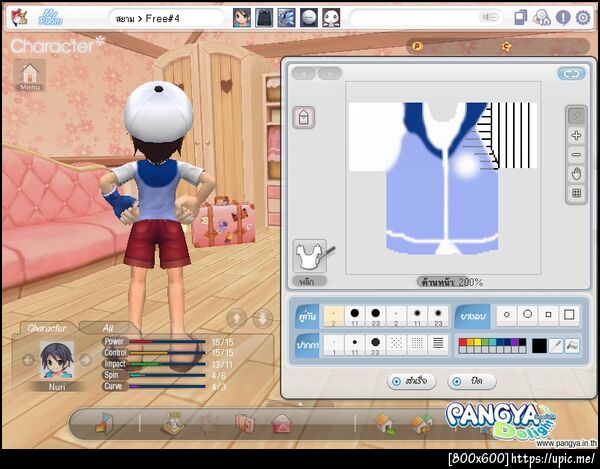Click the blue link toggle in editor corner
Image resolution: width=600 pixels, height=469 pixels.
(x=571, y=74)
